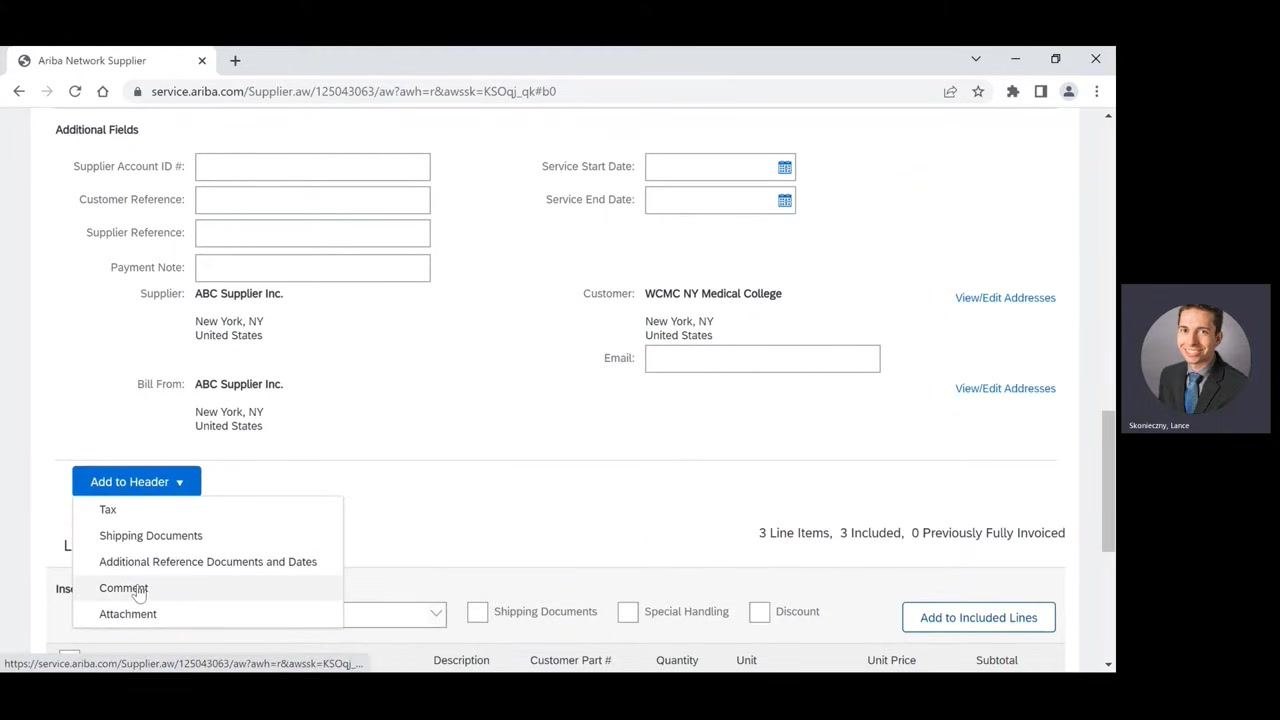The height and width of the screenshot is (720, 1280).
Task: Click into the Supplier Reference field
Action: 313,233
